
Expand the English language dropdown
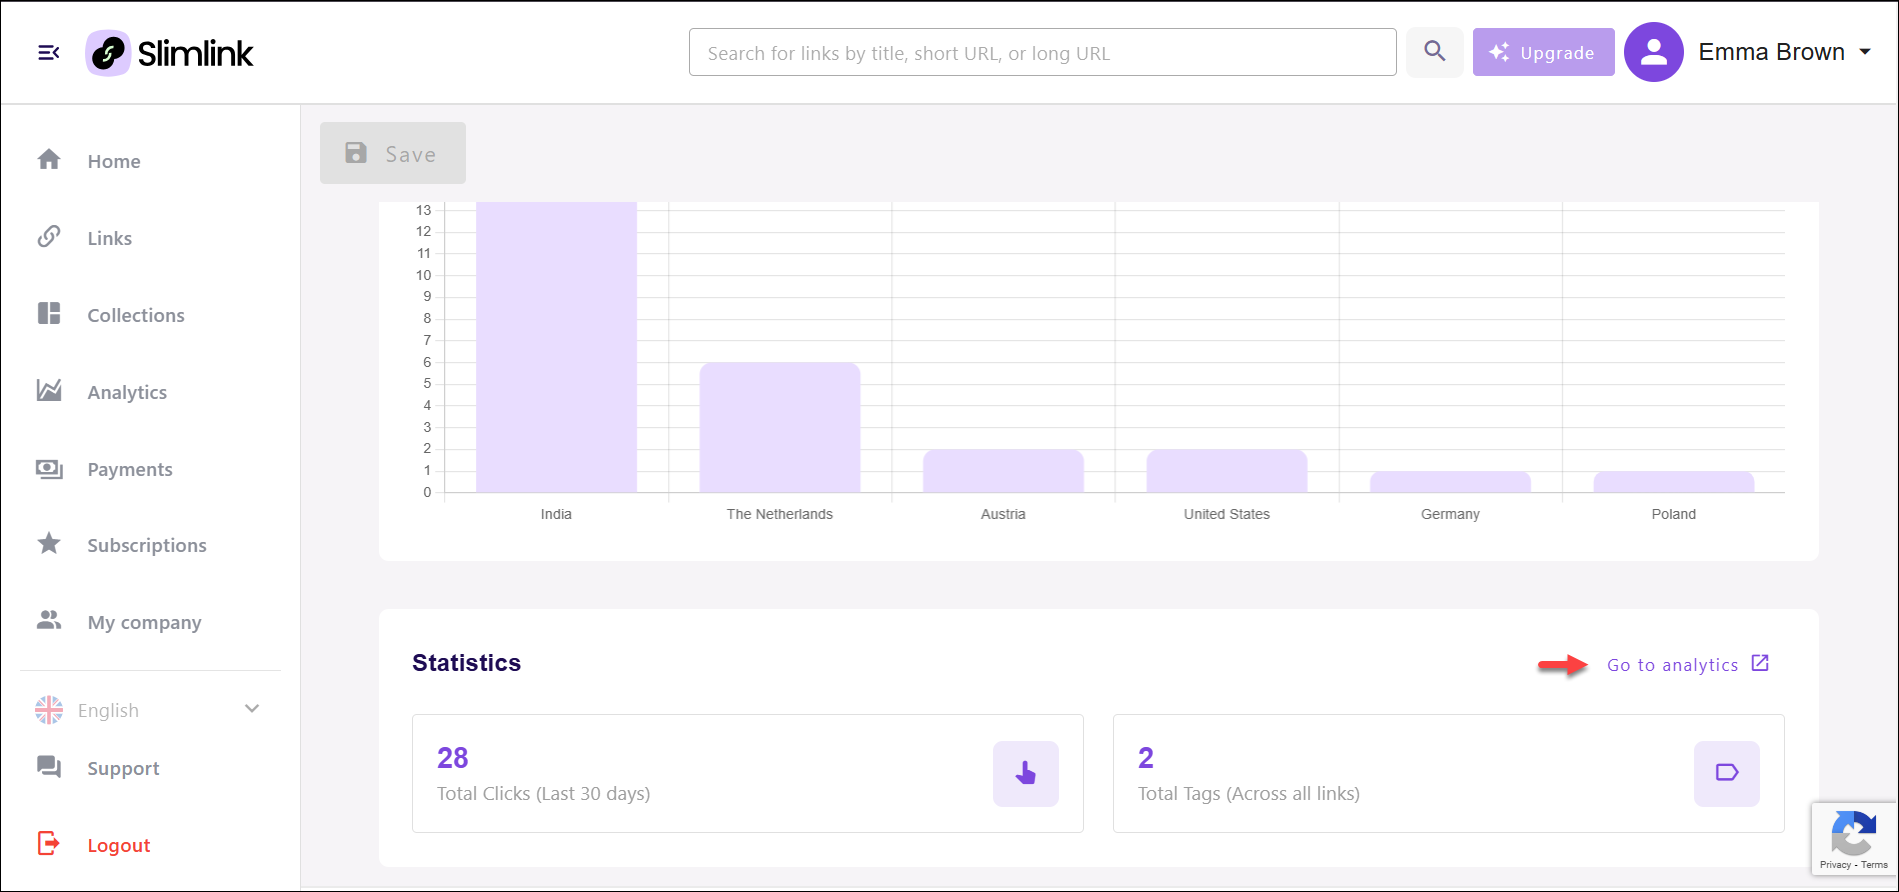pos(149,710)
